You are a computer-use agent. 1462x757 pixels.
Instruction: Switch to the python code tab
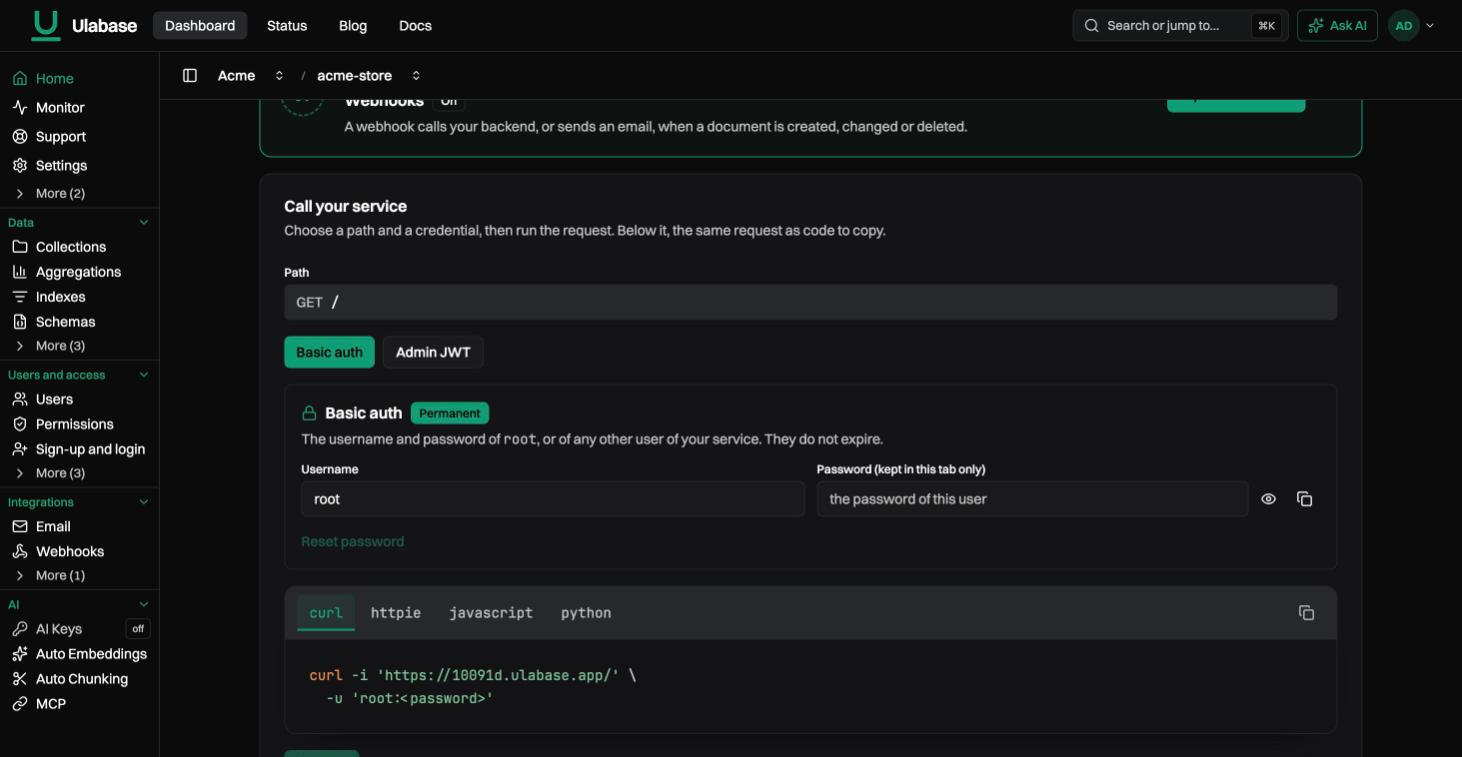click(586, 613)
